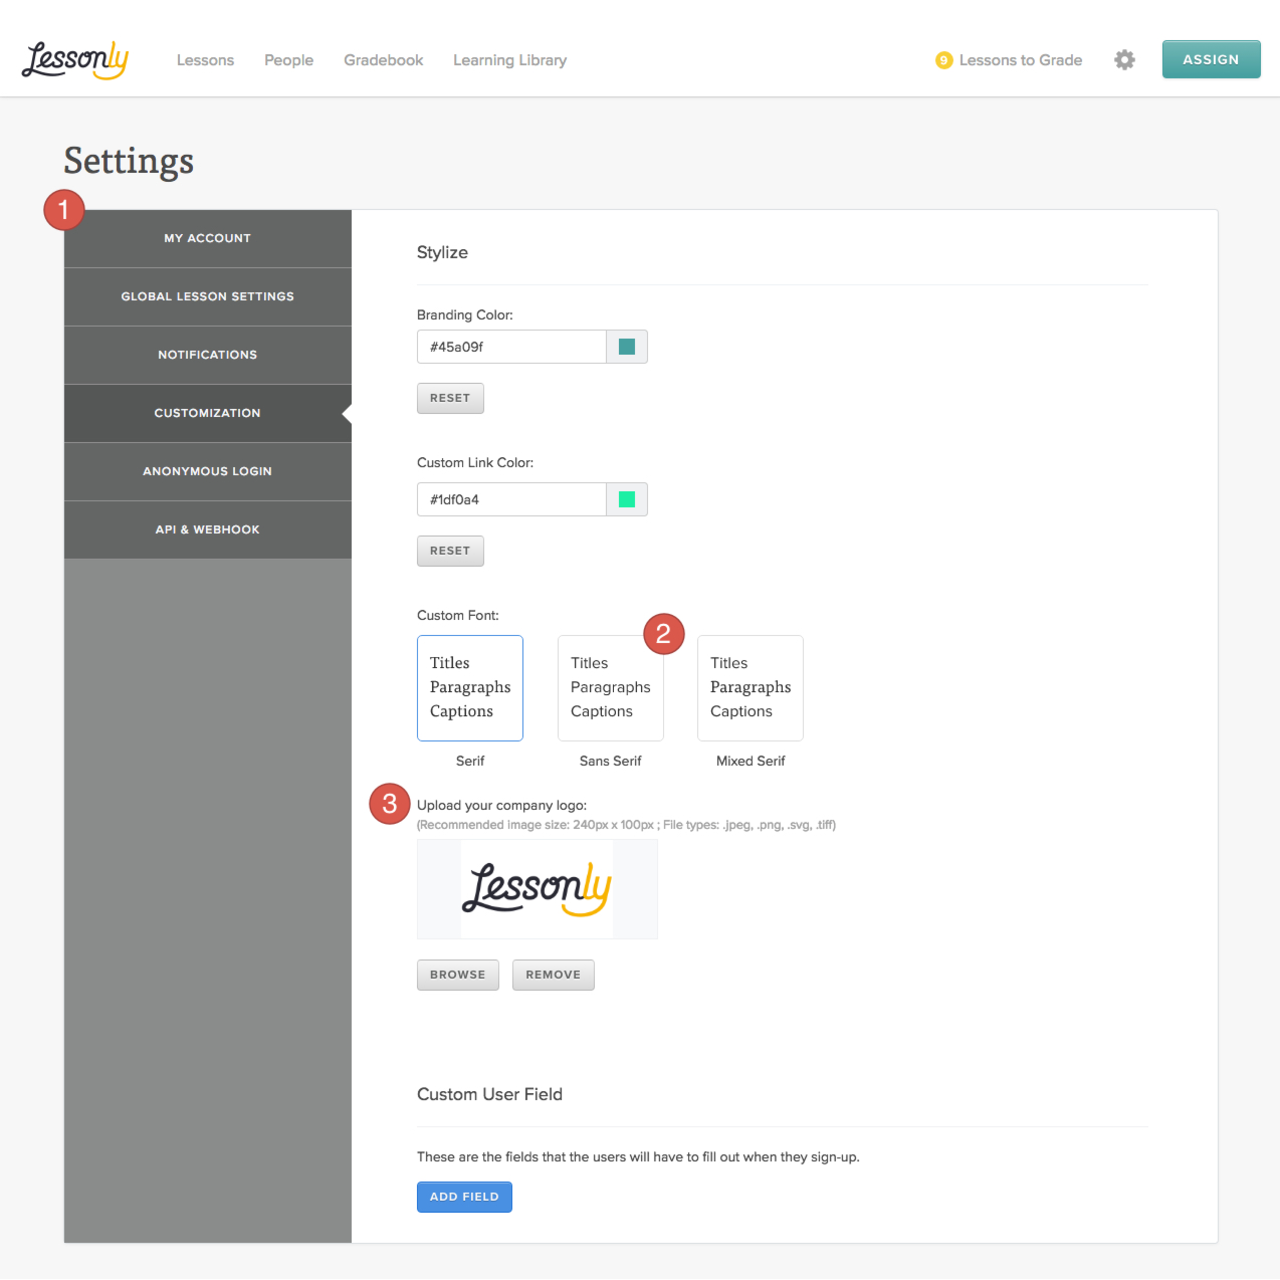Open the settings gear menu
This screenshot has height=1280, width=1280.
tap(1124, 60)
